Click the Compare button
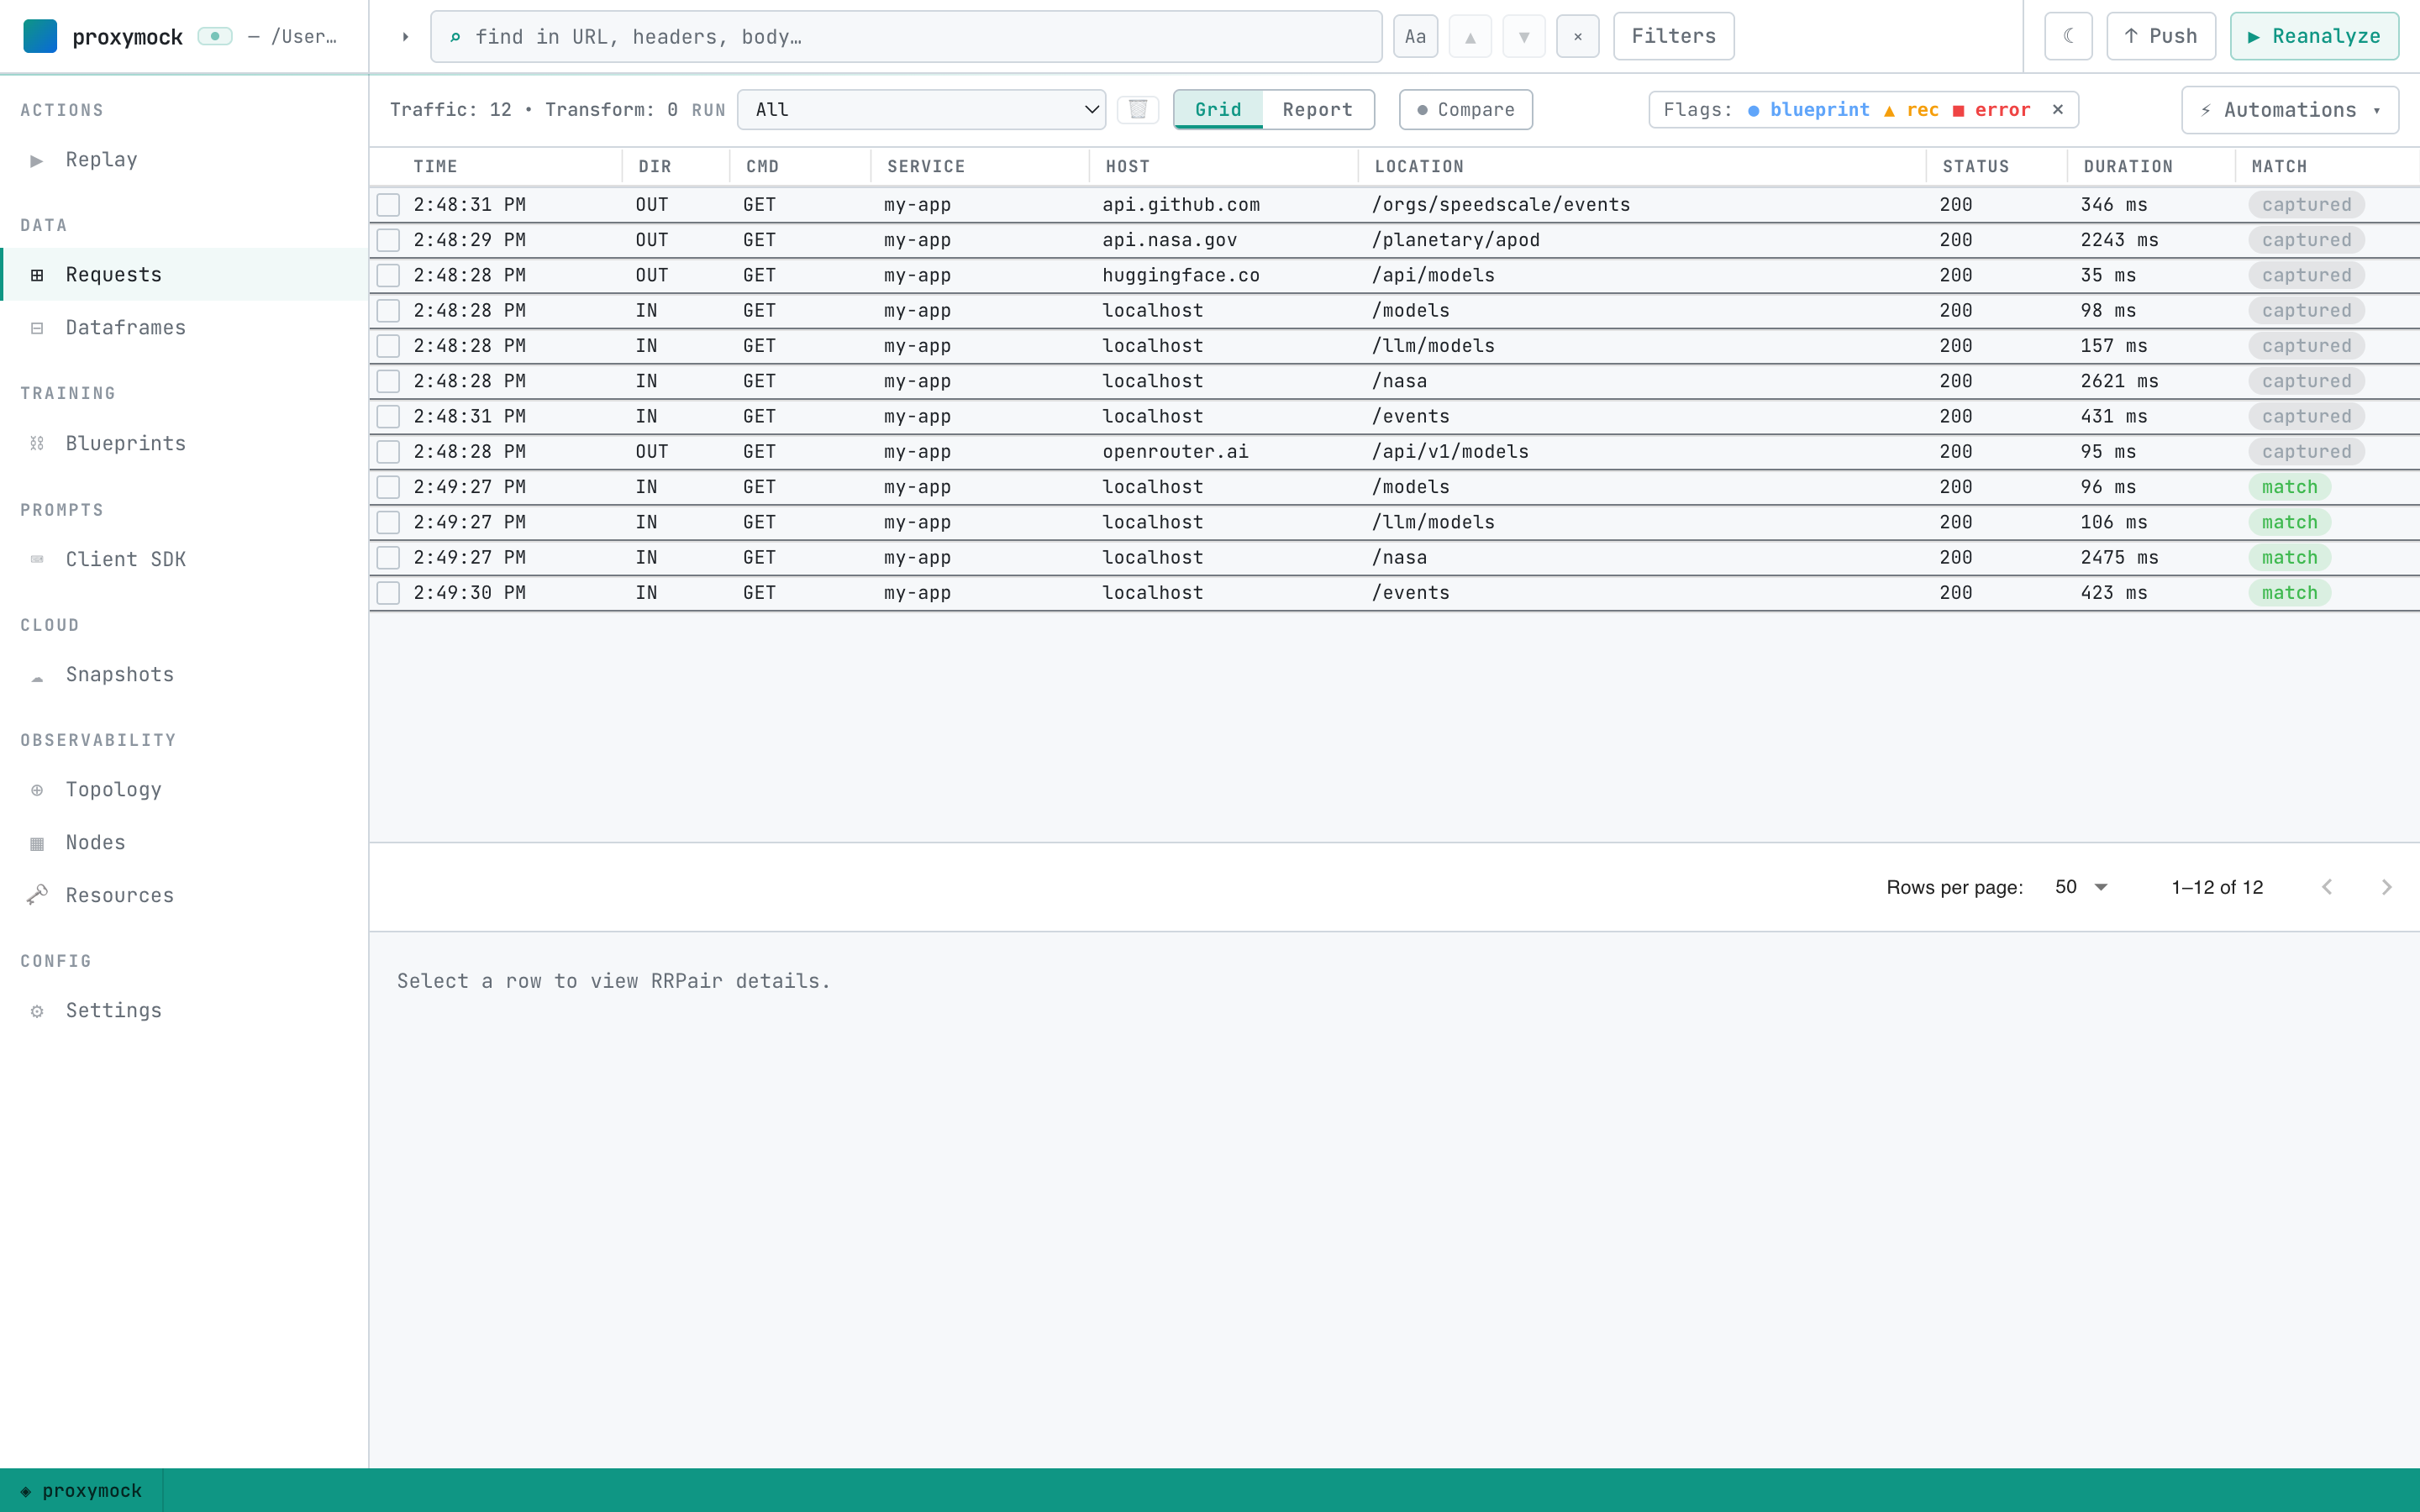The width and height of the screenshot is (2420, 1512). (1466, 110)
